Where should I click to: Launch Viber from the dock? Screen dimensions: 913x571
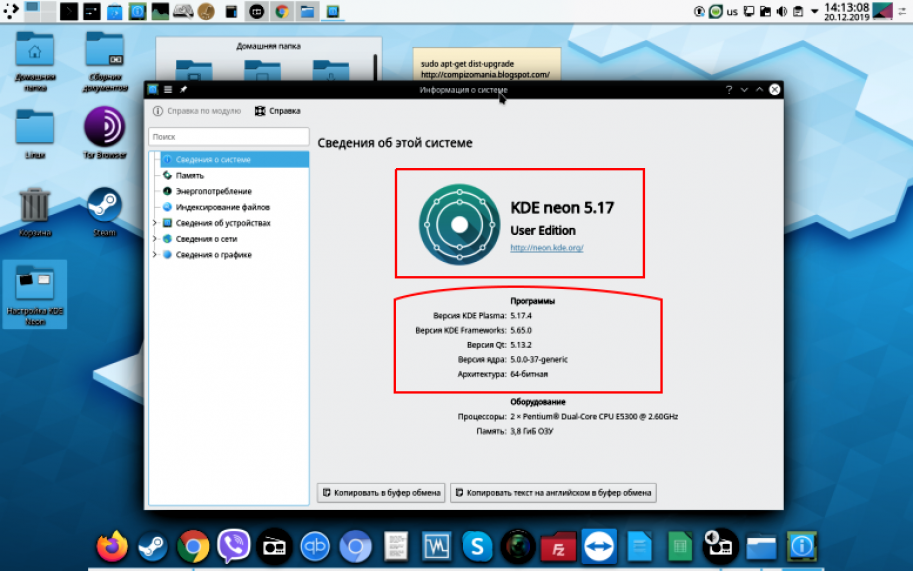pos(233,547)
